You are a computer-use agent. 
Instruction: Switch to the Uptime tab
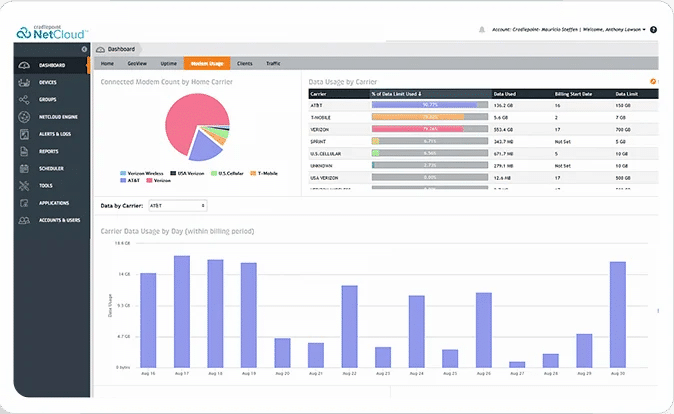pos(168,63)
